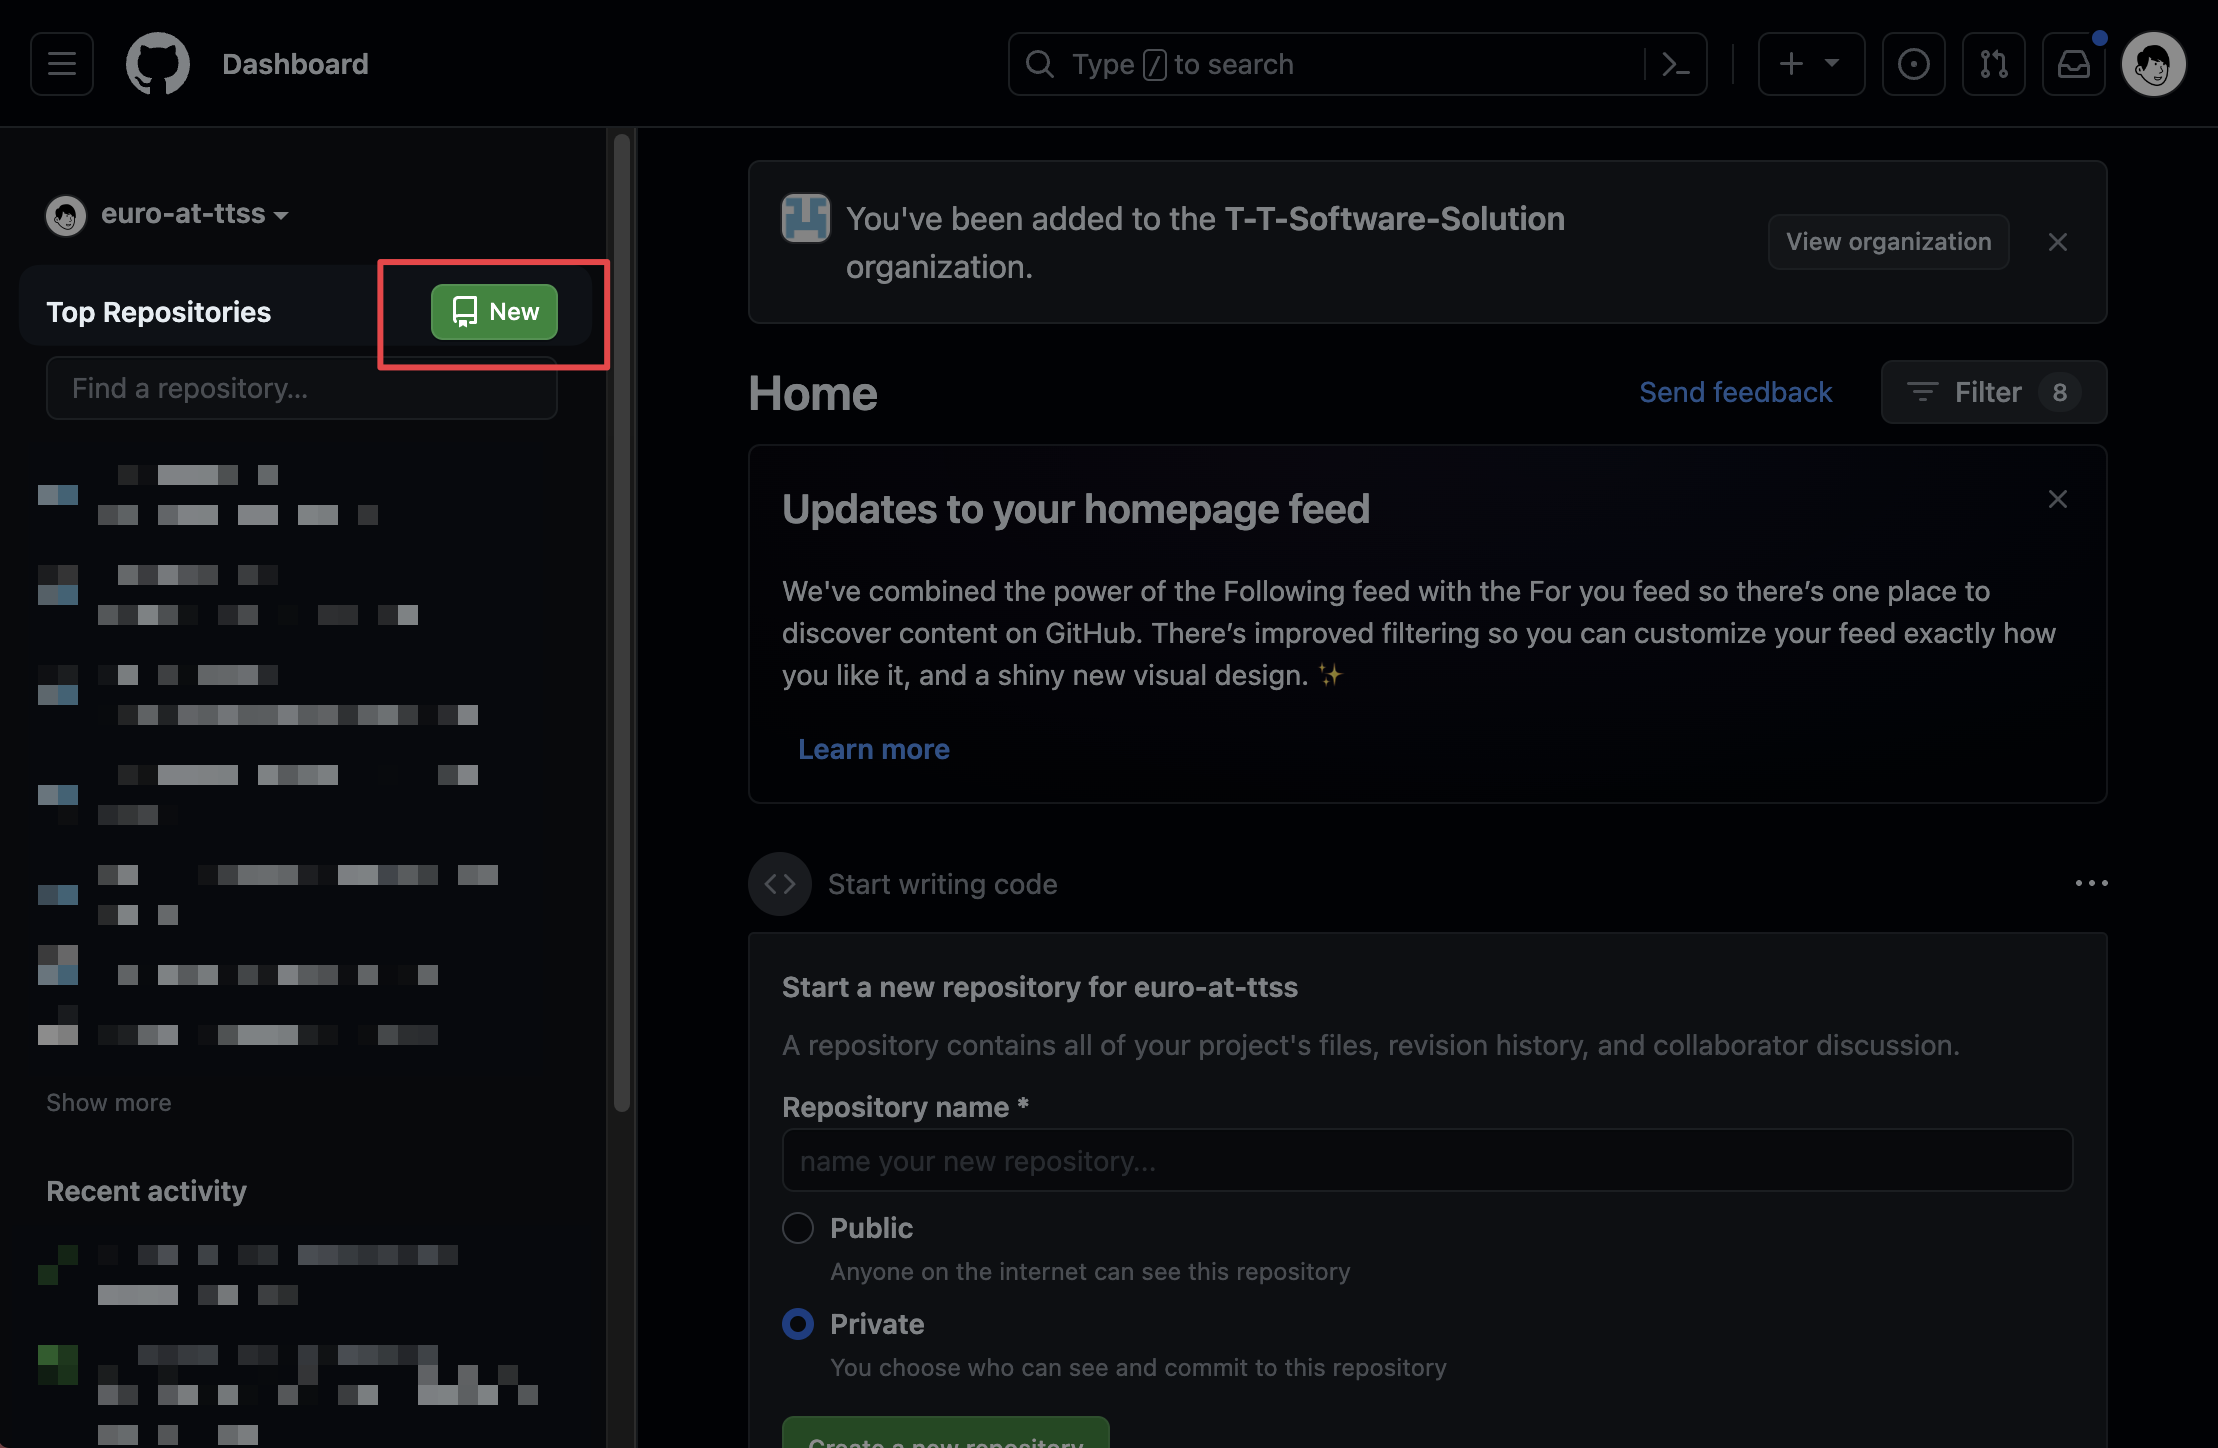Close the Updates to your homepage feed card
Viewport: 2218px width, 1448px height.
pos(2057,499)
